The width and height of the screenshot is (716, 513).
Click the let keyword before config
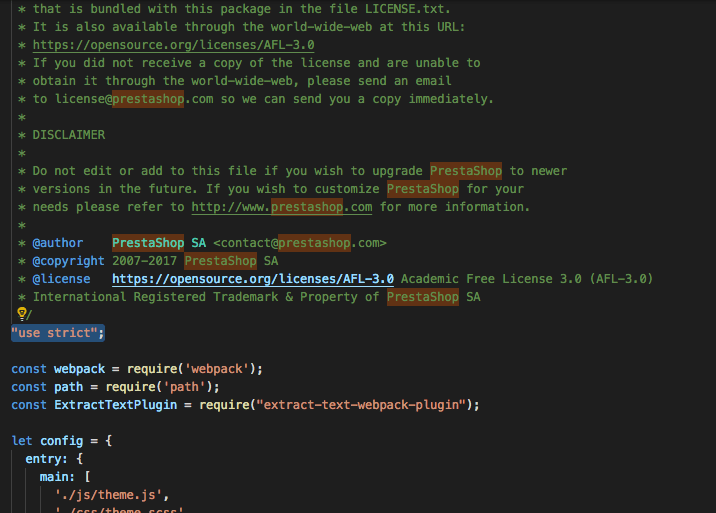point(22,441)
